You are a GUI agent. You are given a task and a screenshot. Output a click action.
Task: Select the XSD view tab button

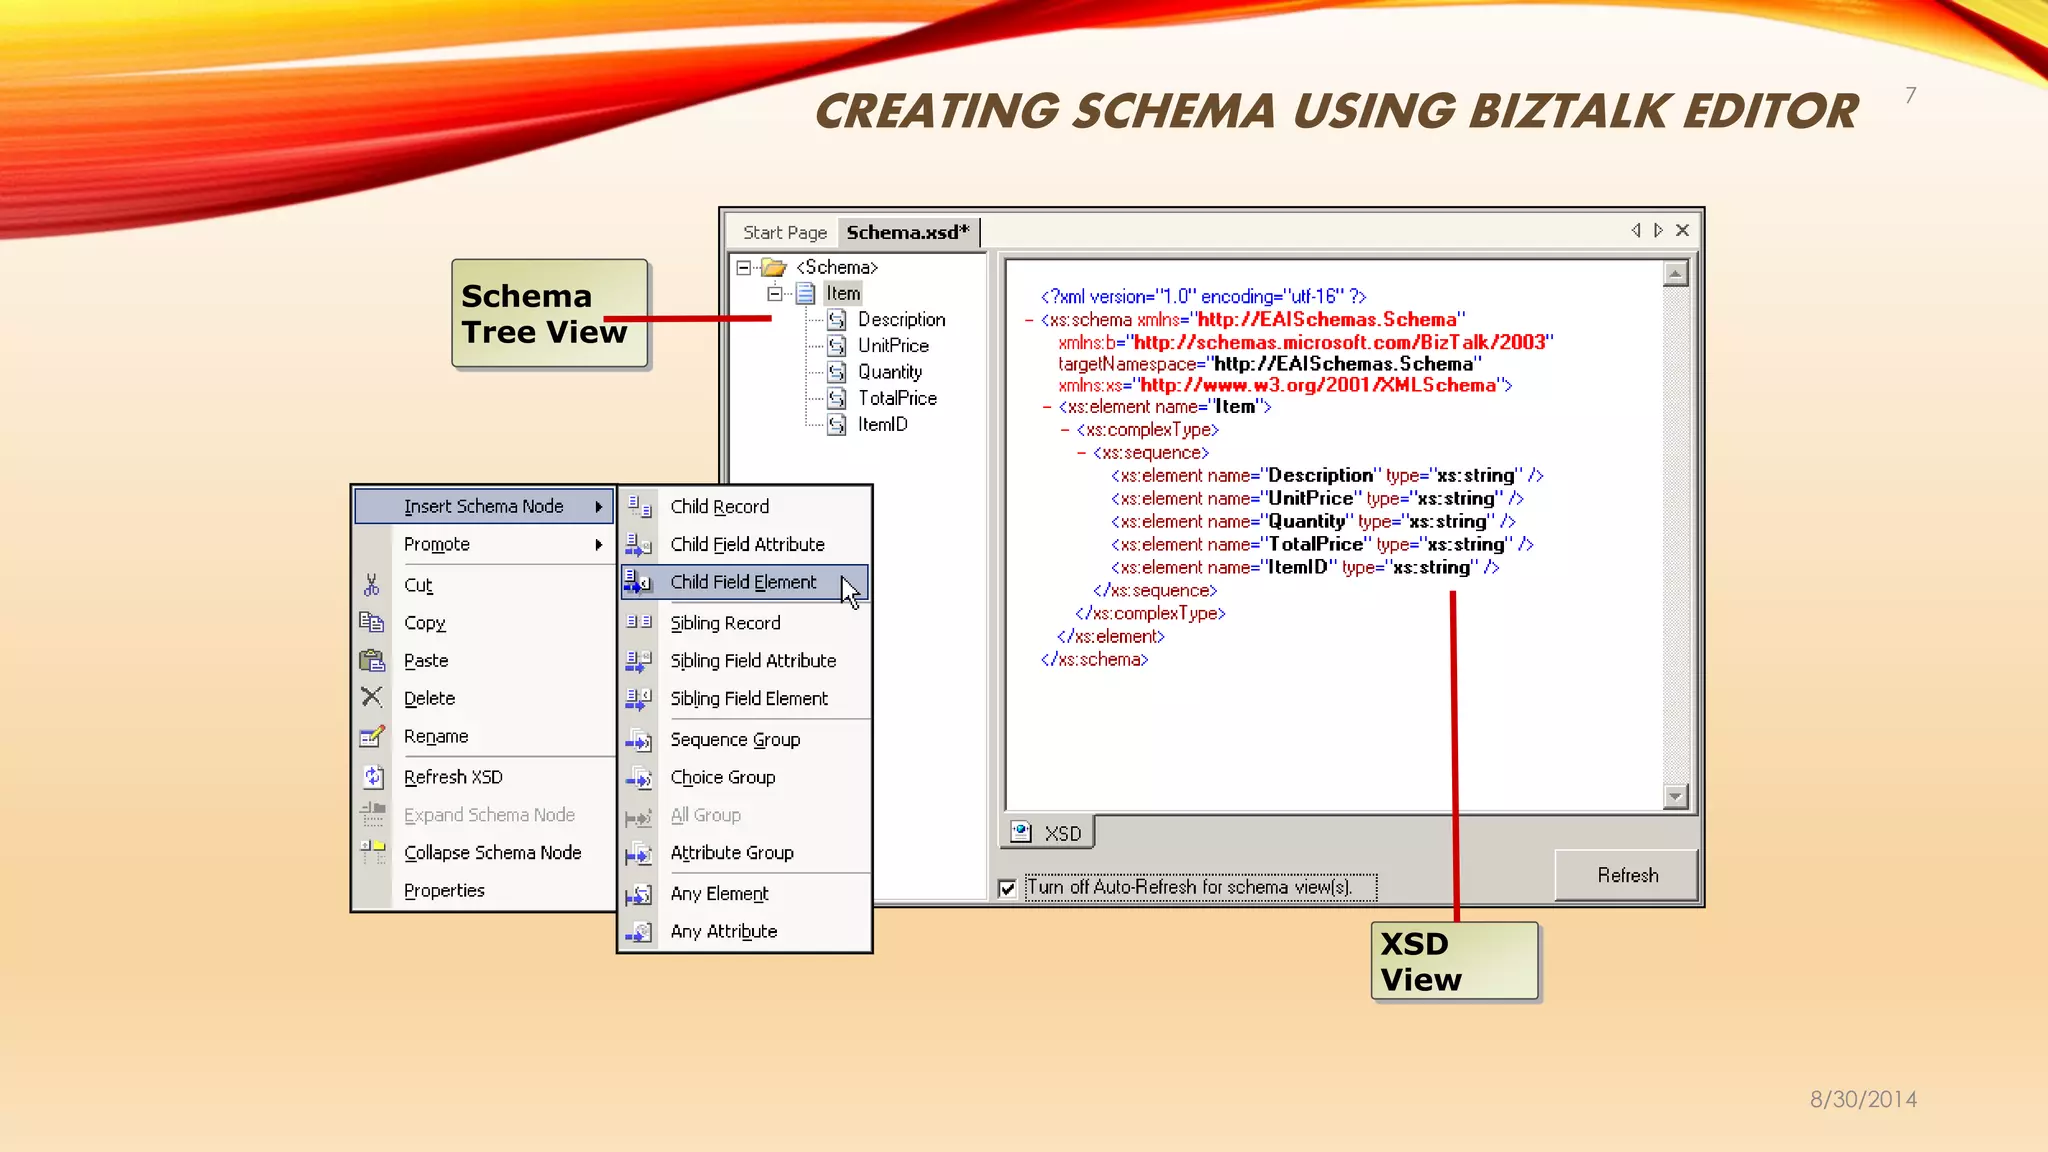pos(1047,832)
